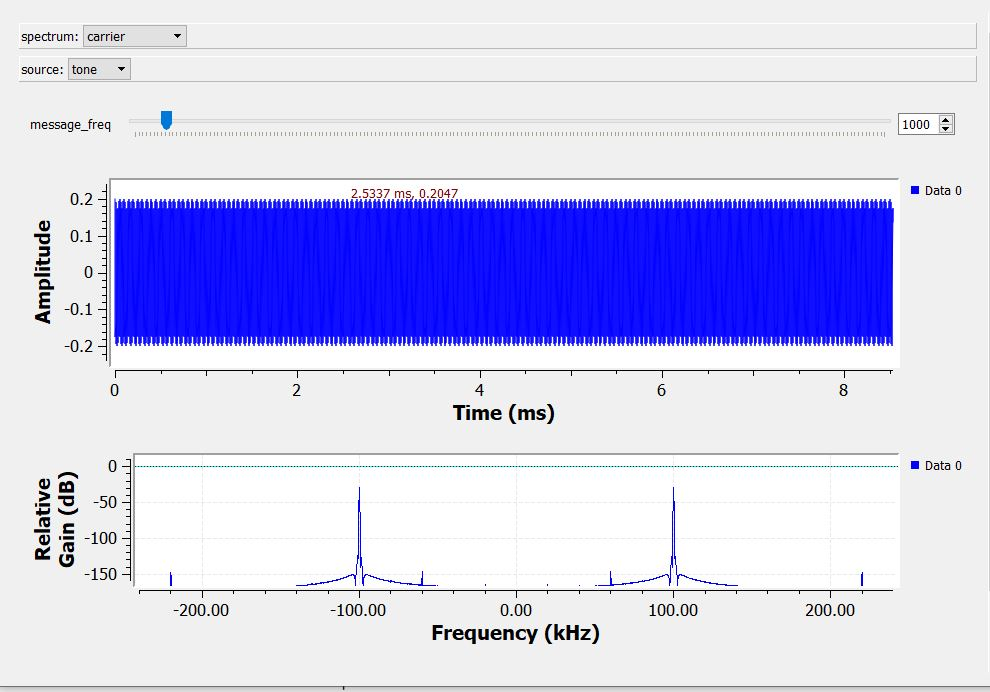Click the cursor readout showing 2.5337 ms
990x692 pixels.
408,192
